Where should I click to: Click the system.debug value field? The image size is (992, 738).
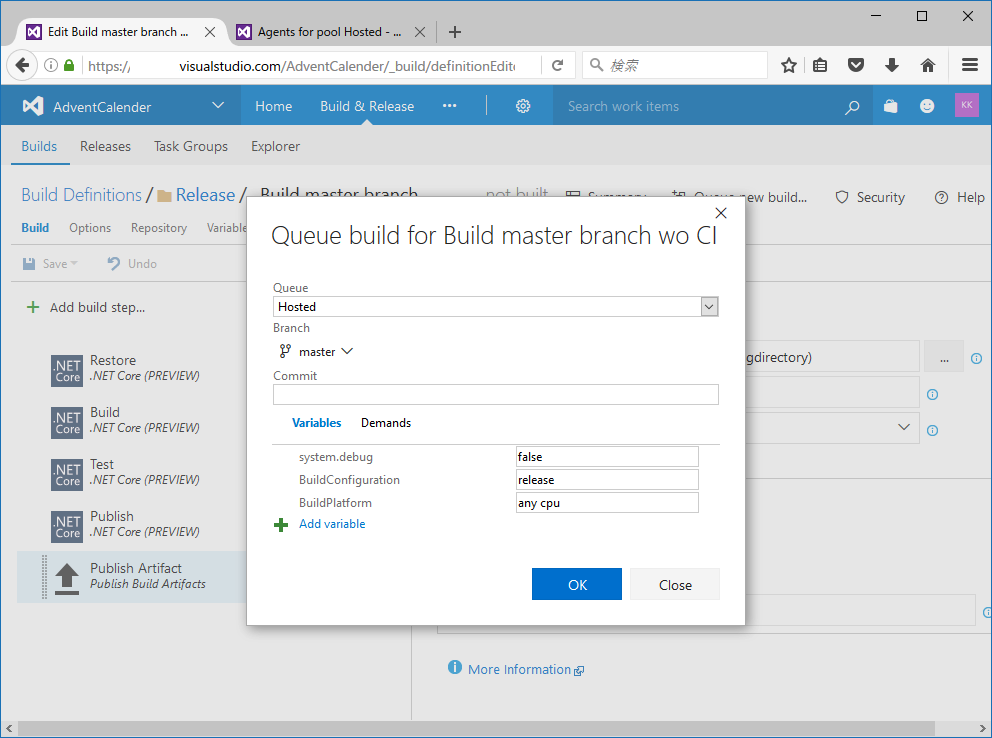(607, 457)
